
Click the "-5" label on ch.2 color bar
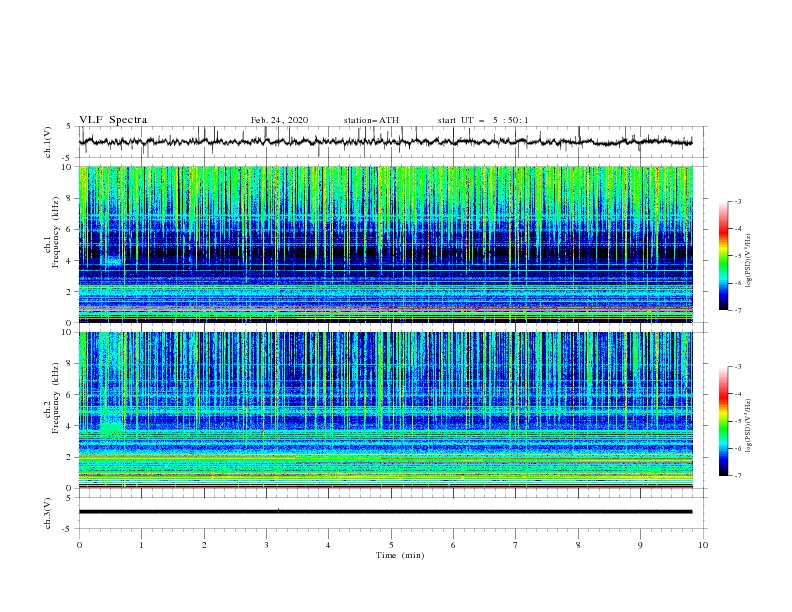pyautogui.click(x=738, y=421)
